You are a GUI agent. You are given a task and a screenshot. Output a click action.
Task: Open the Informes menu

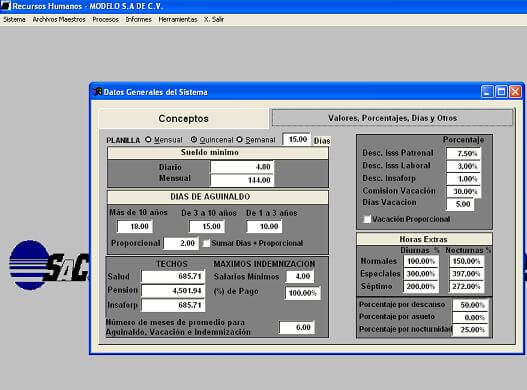coord(138,20)
